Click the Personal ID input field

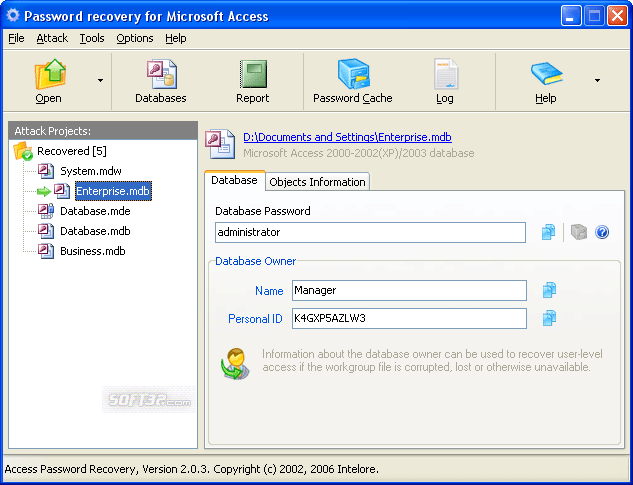pos(409,318)
